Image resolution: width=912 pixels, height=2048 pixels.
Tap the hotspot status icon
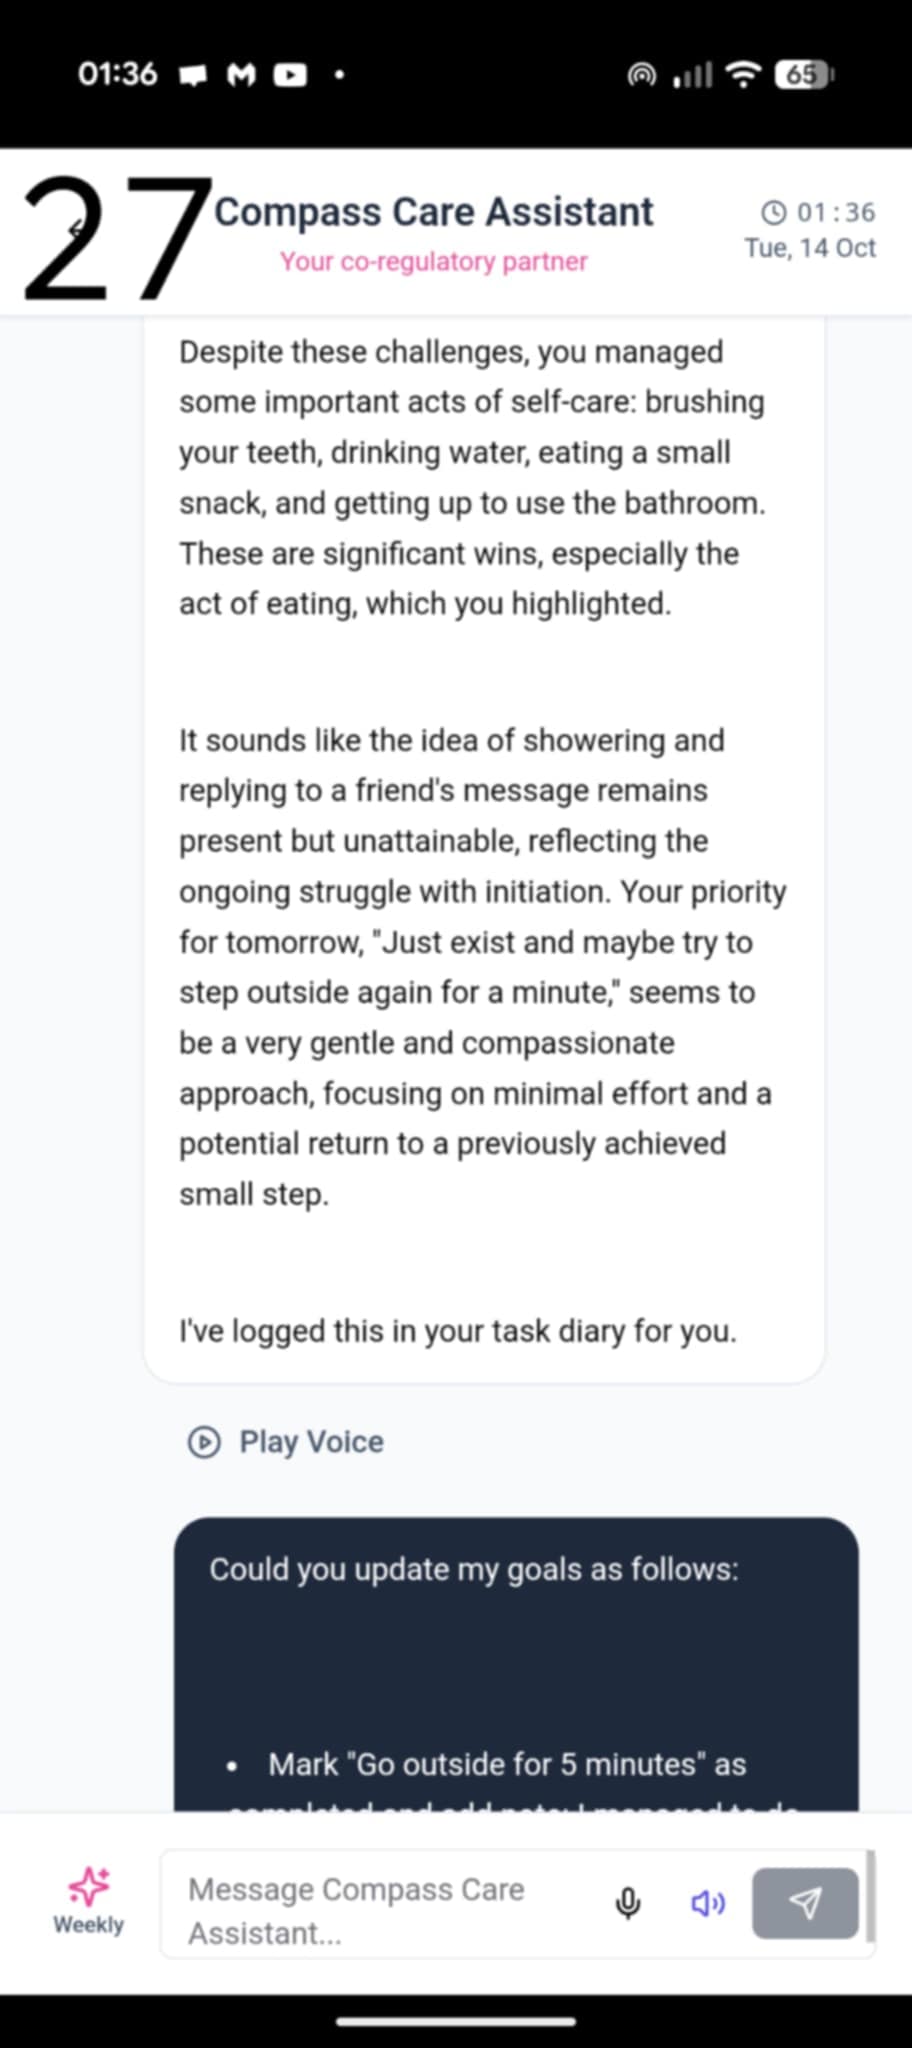(x=642, y=75)
